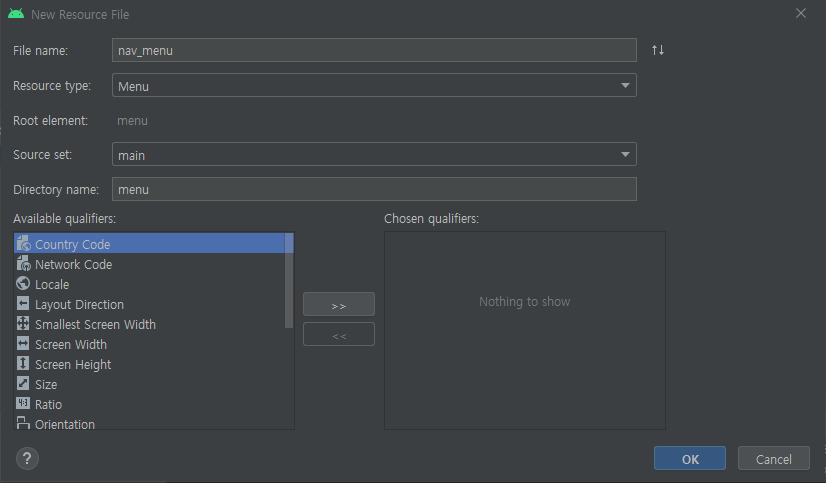Click the available qualifiers list scrollbar
The height and width of the screenshot is (483, 826).
coord(289,280)
